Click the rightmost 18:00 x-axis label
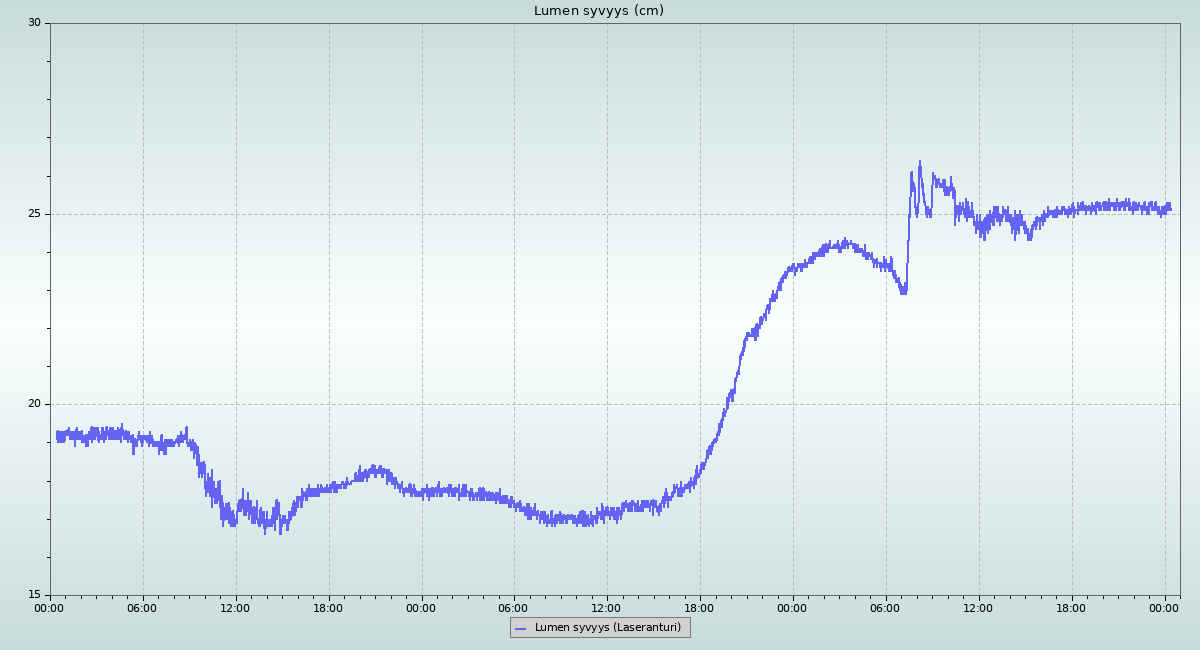The image size is (1200, 650). point(1071,607)
